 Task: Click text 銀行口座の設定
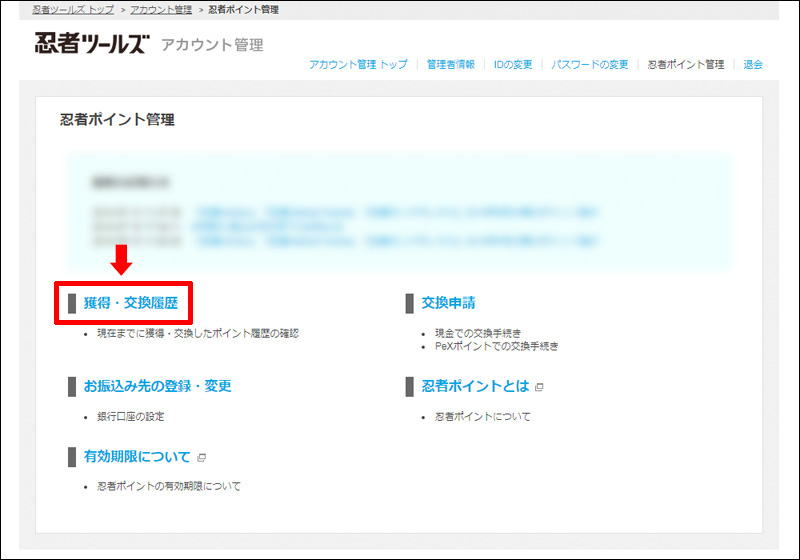(131, 417)
